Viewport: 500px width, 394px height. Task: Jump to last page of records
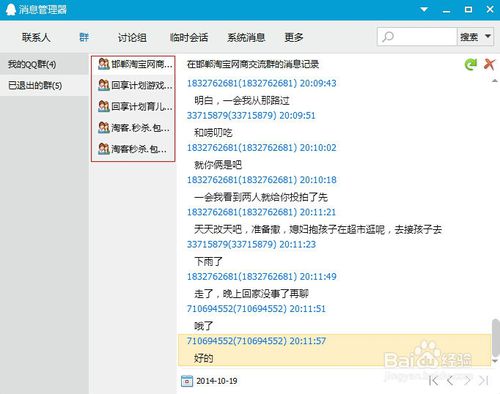(484, 380)
